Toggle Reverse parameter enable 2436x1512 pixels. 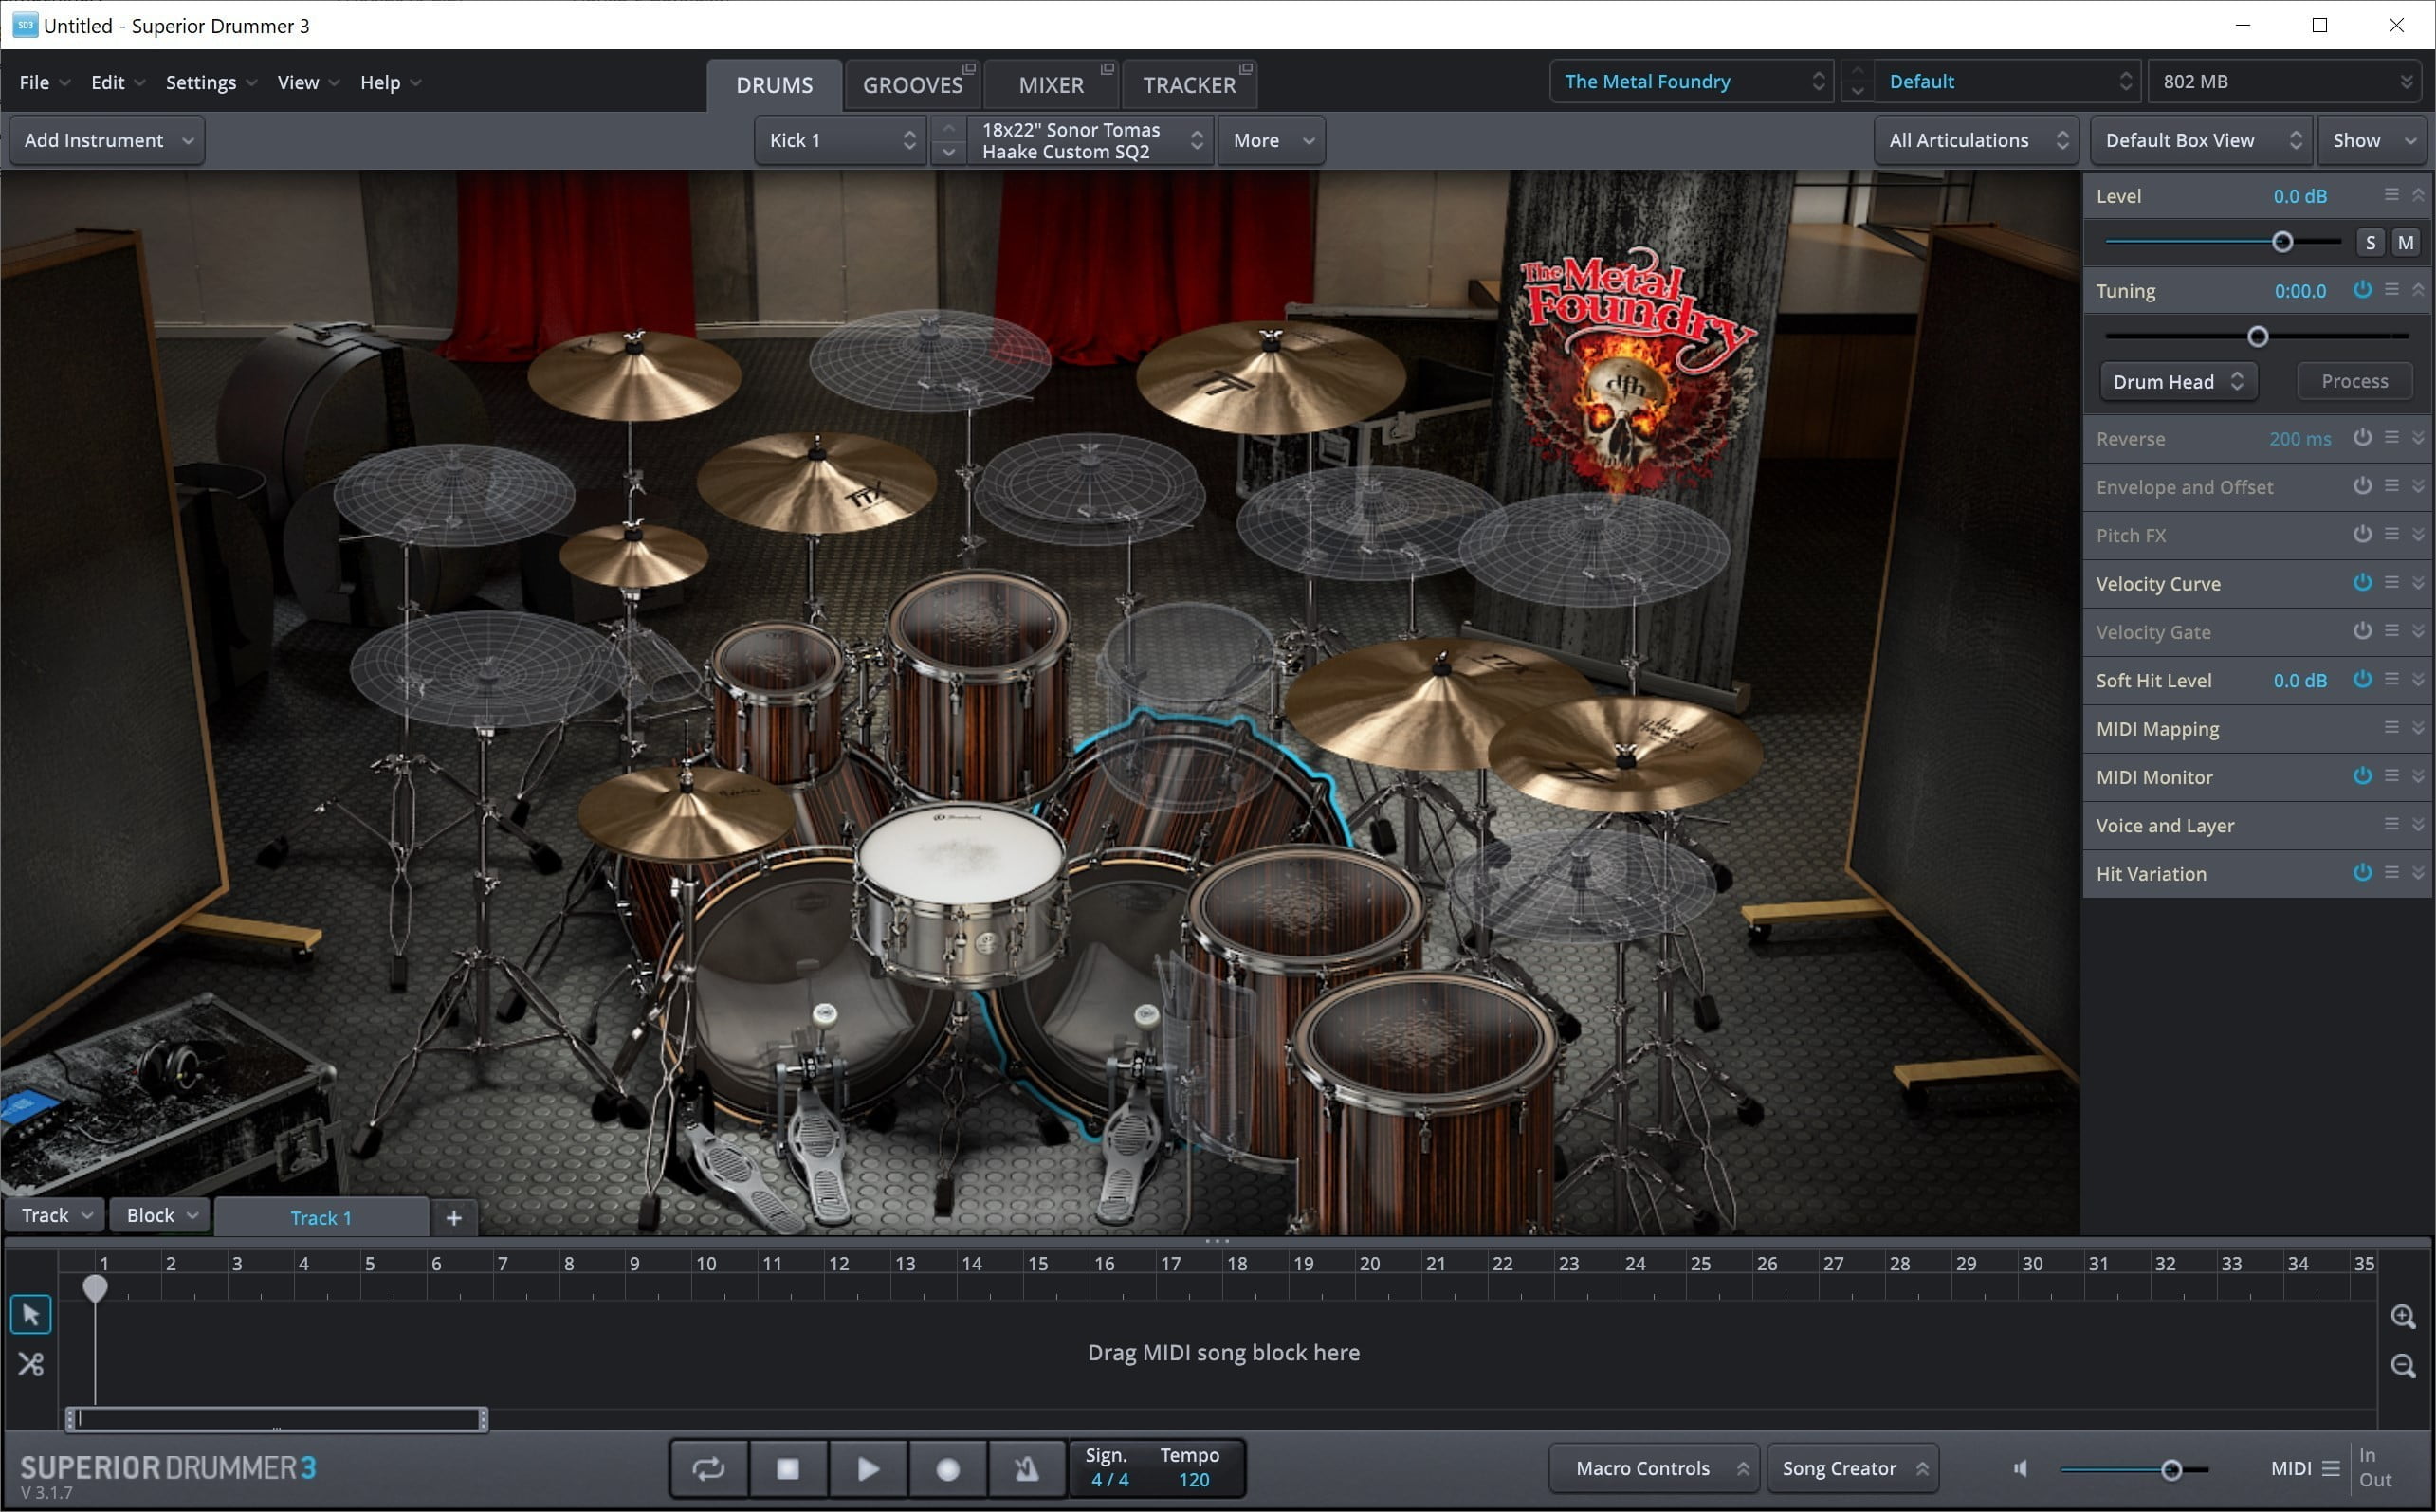[2363, 437]
